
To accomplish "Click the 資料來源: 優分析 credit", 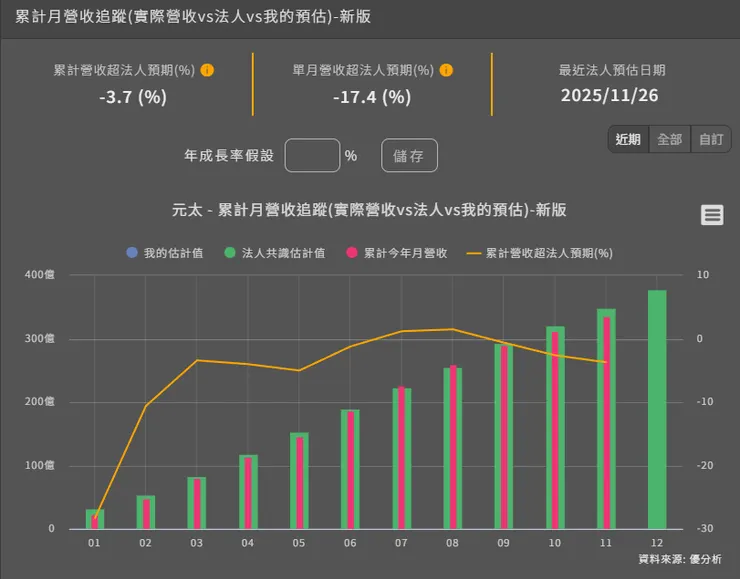I will click(680, 559).
